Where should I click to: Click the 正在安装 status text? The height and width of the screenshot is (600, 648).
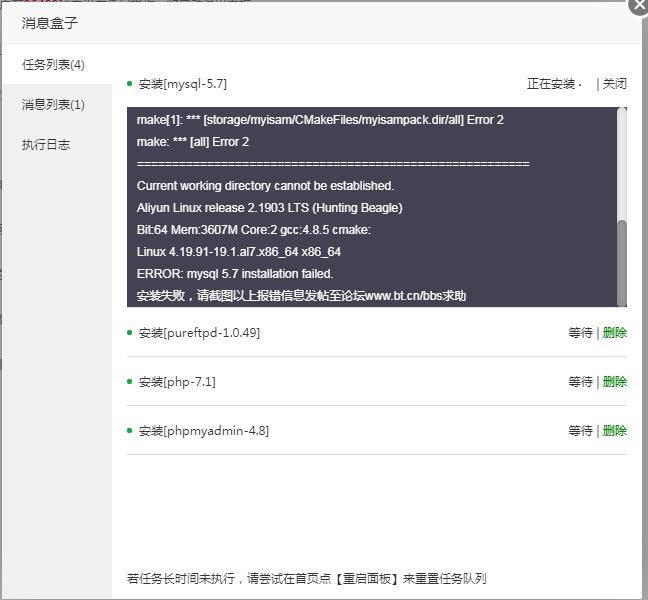click(x=551, y=84)
